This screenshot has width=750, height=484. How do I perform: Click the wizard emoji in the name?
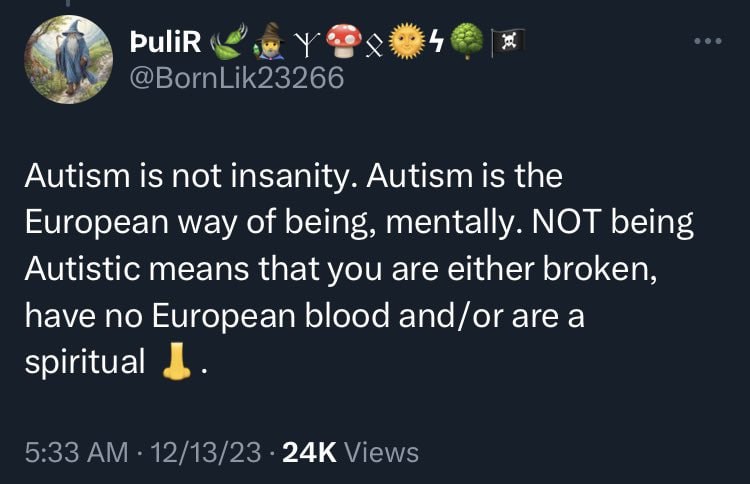(x=271, y=40)
